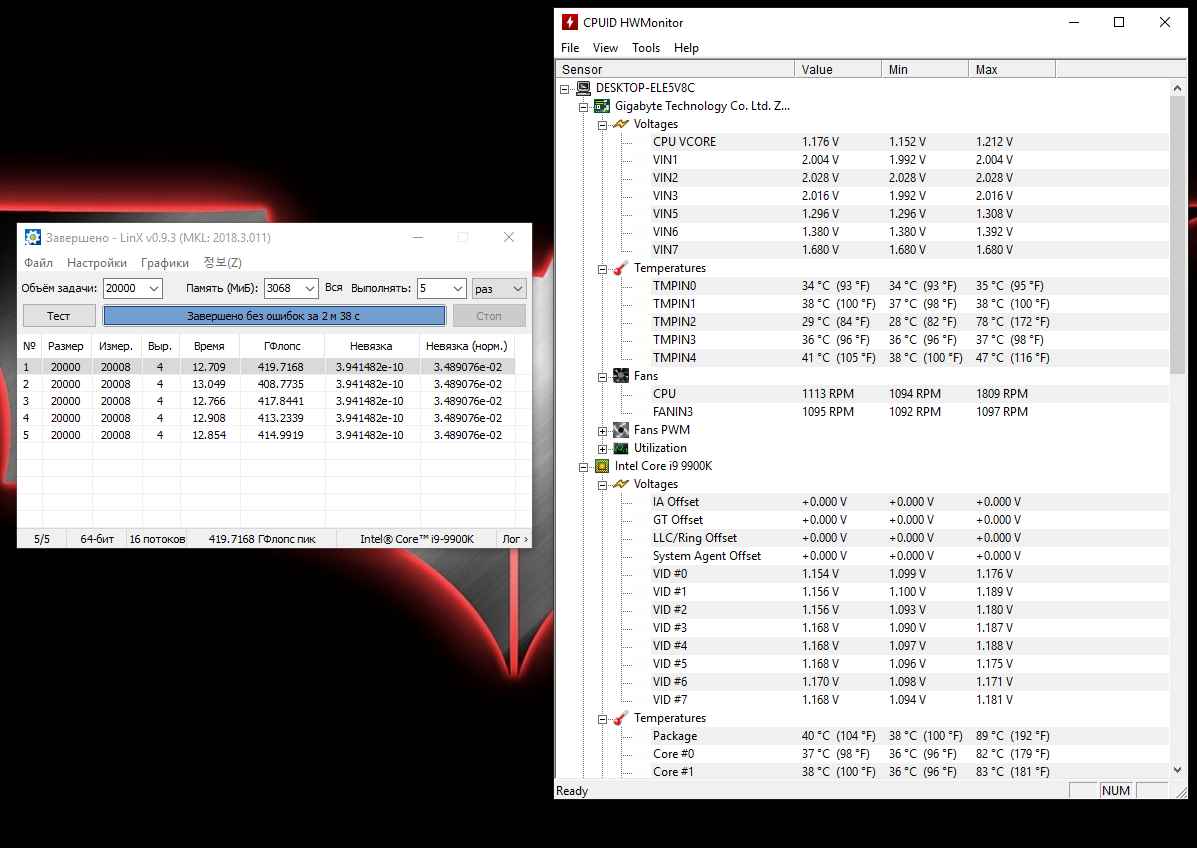
Task: Select LinX result row with 413.2339 GFlops
Action: click(x=266, y=418)
